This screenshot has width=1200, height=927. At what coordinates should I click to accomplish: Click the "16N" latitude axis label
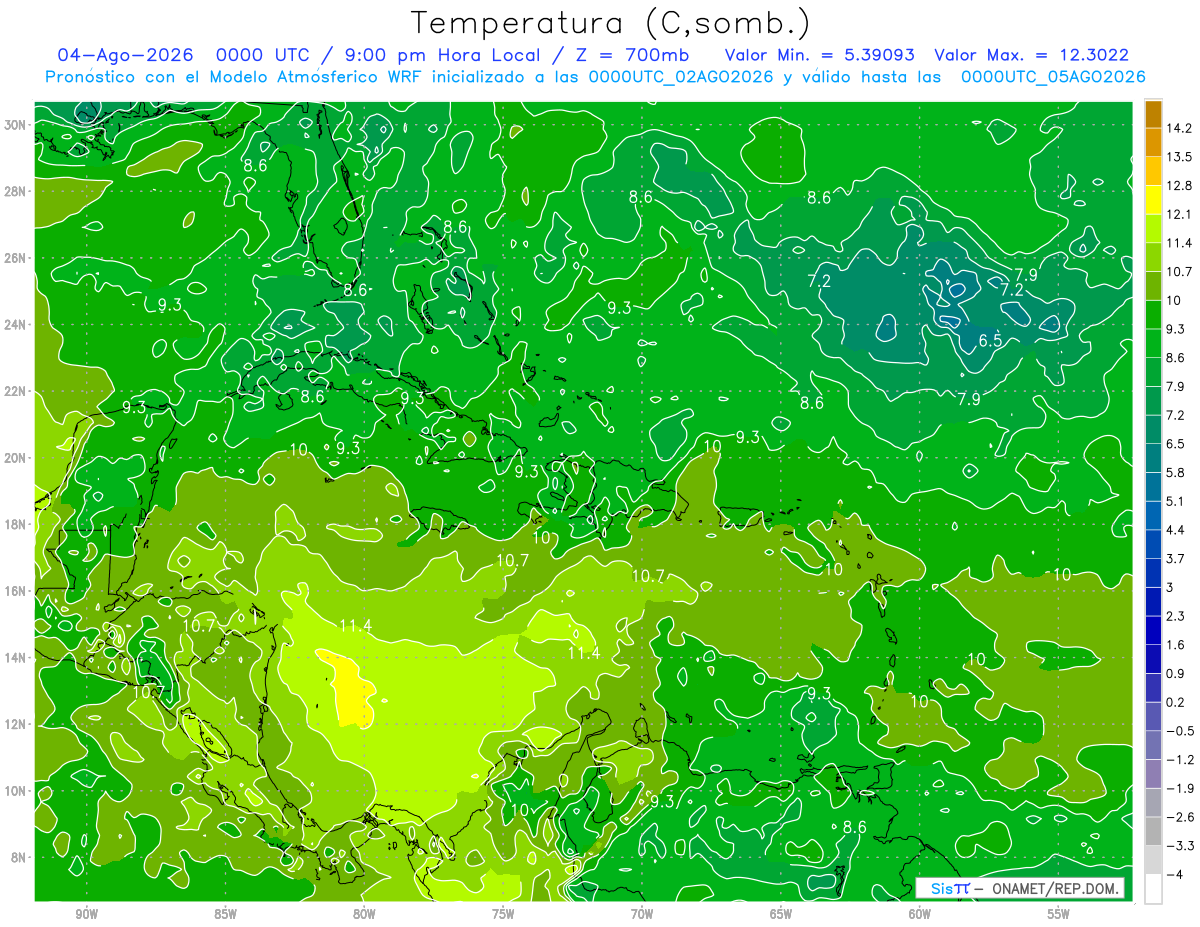tap(15, 591)
